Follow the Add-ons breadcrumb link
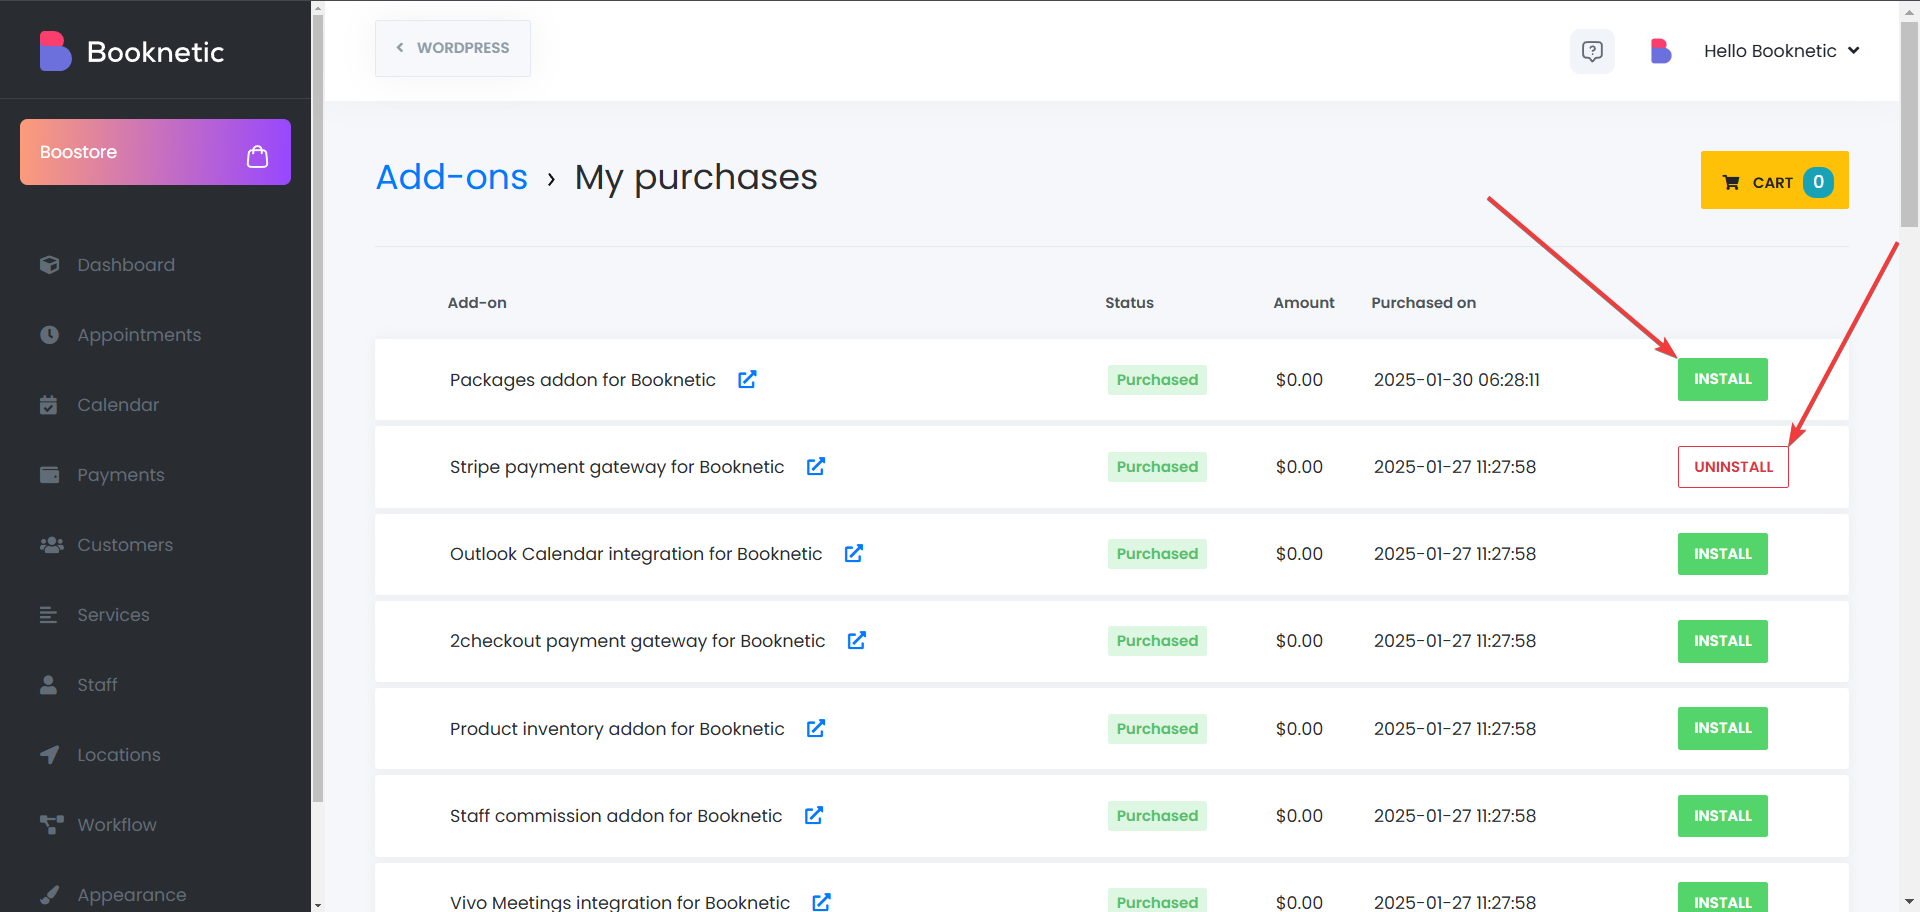This screenshot has width=1920, height=912. pyautogui.click(x=452, y=177)
